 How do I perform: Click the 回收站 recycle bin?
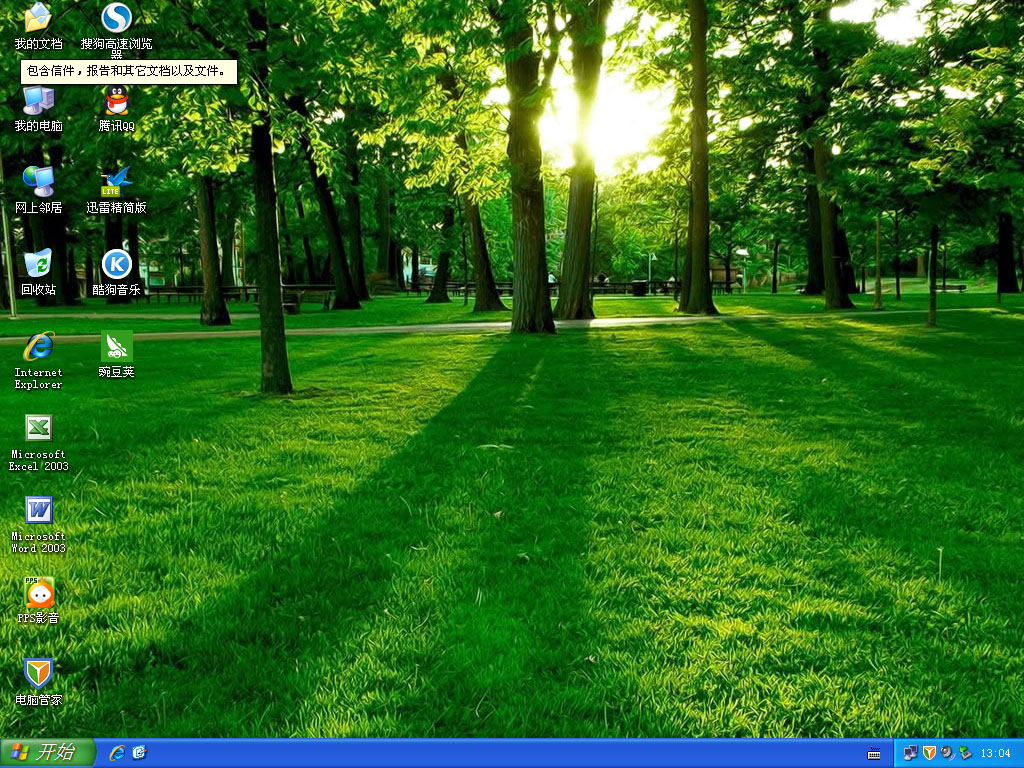(x=38, y=265)
